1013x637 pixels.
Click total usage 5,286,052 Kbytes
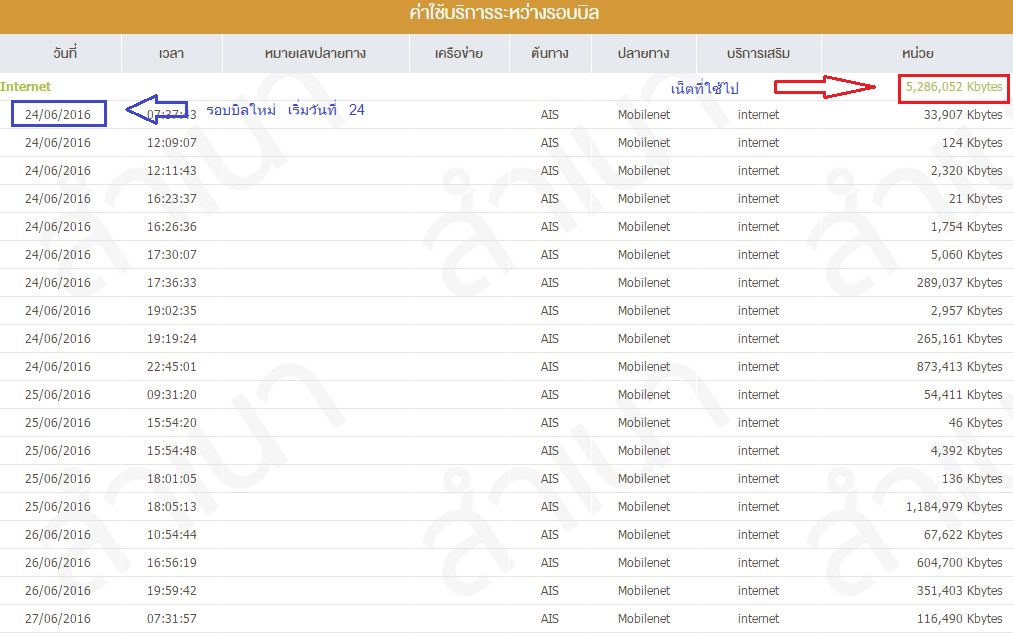[x=954, y=87]
